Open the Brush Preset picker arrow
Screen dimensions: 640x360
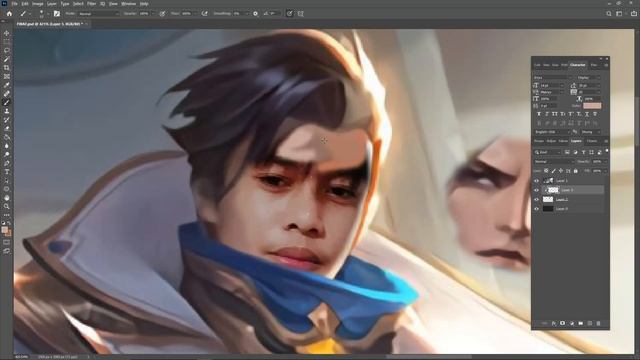point(48,13)
